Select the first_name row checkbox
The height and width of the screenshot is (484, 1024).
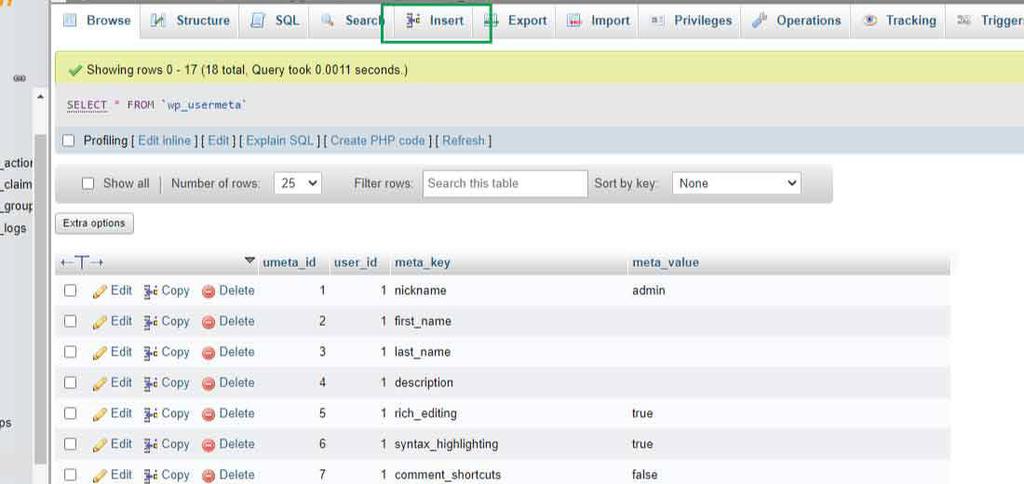tap(70, 321)
